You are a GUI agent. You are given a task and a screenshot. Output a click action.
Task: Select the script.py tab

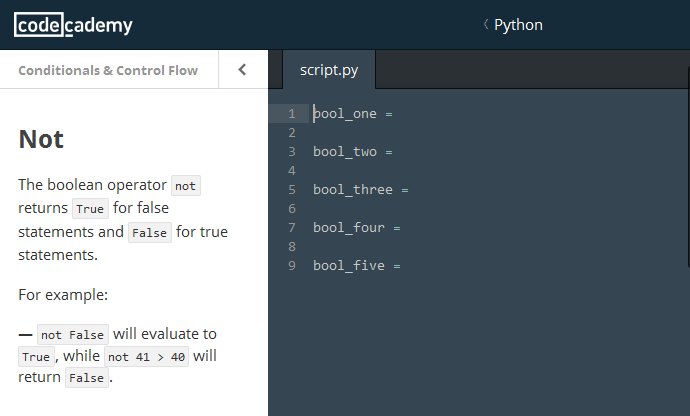click(329, 70)
